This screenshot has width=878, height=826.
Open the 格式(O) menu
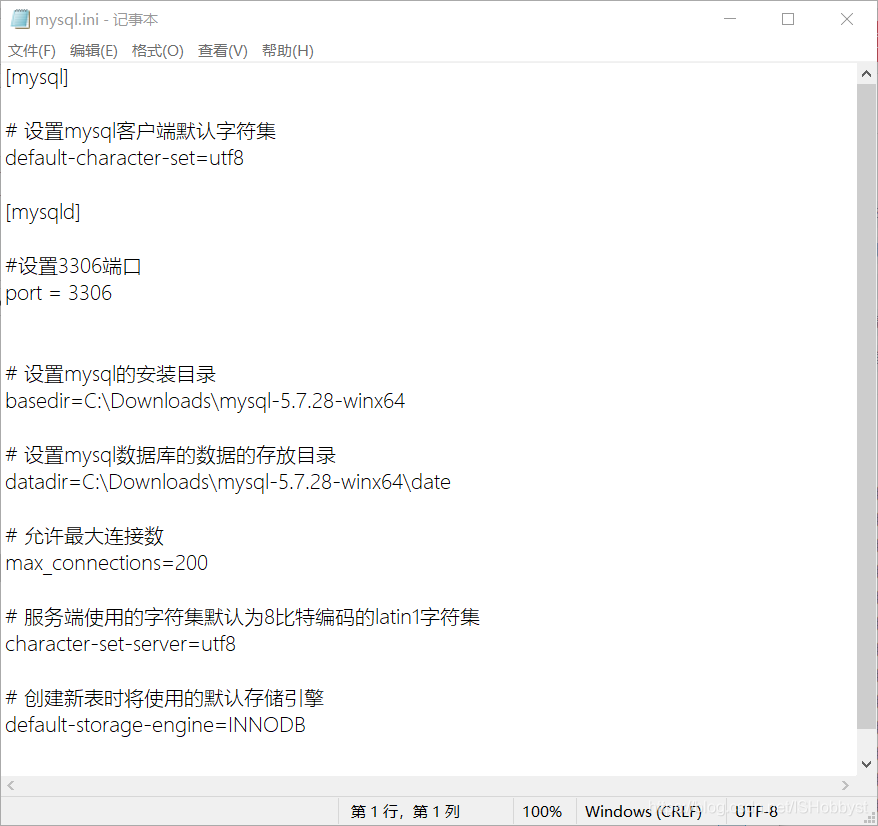[157, 51]
